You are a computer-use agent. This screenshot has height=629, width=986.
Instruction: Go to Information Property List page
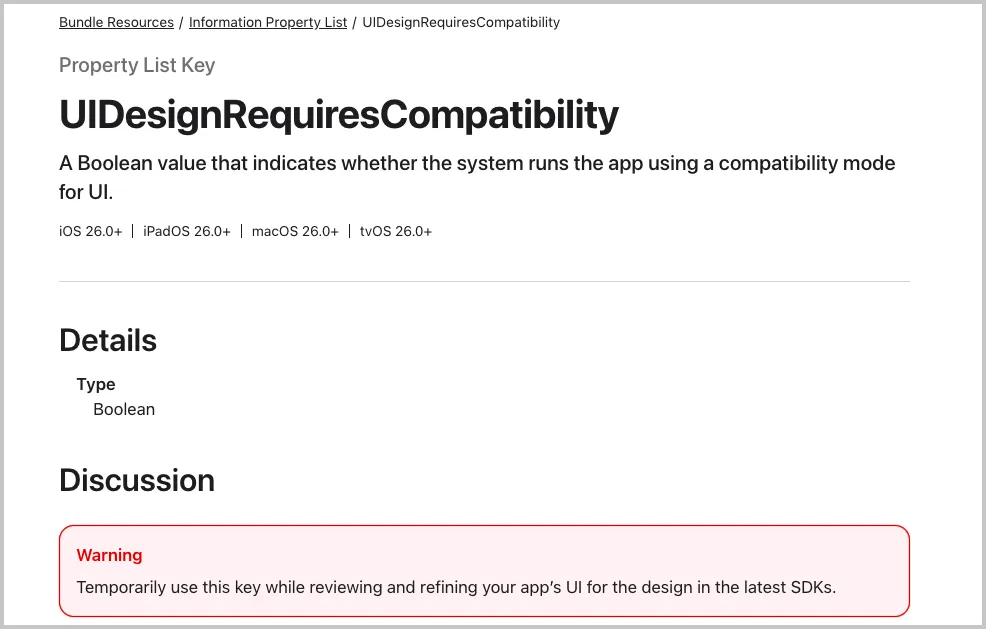pyautogui.click(x=268, y=22)
